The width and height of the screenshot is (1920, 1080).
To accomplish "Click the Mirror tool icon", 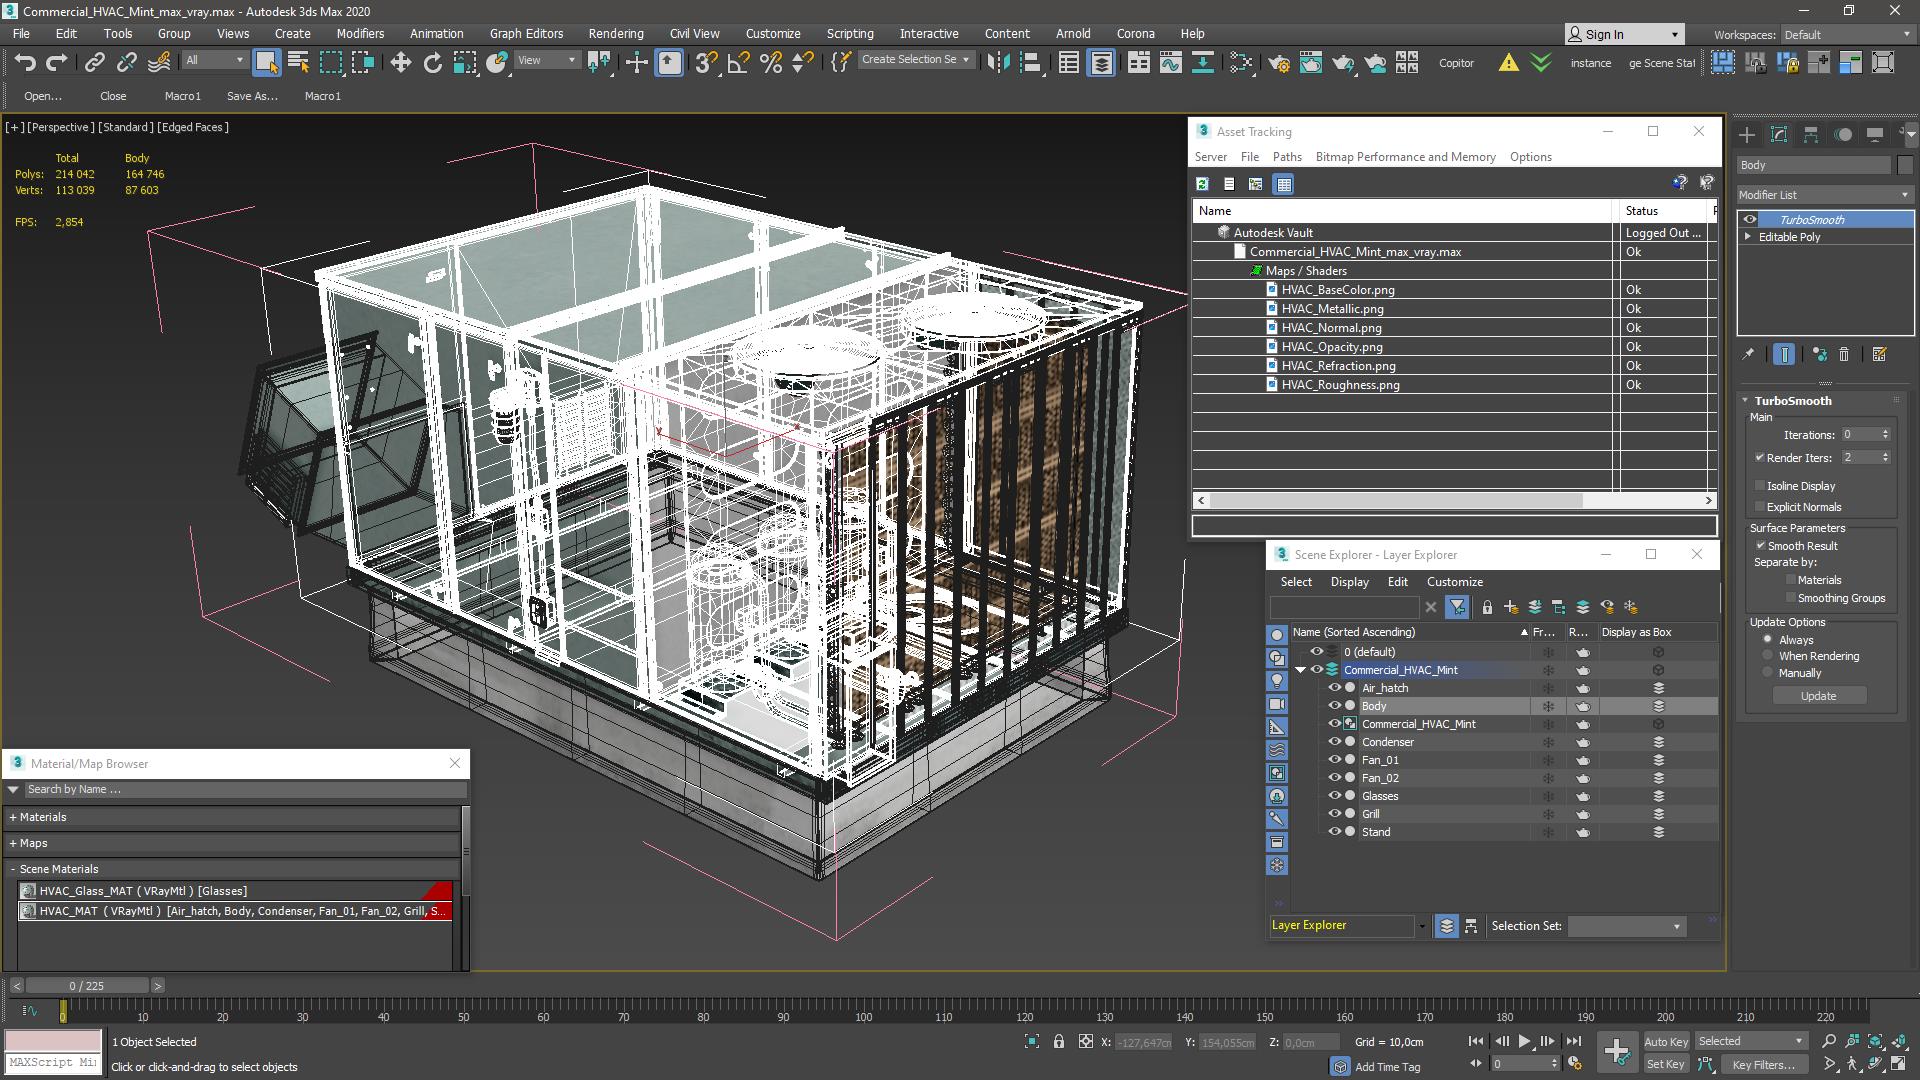I will tap(998, 62).
